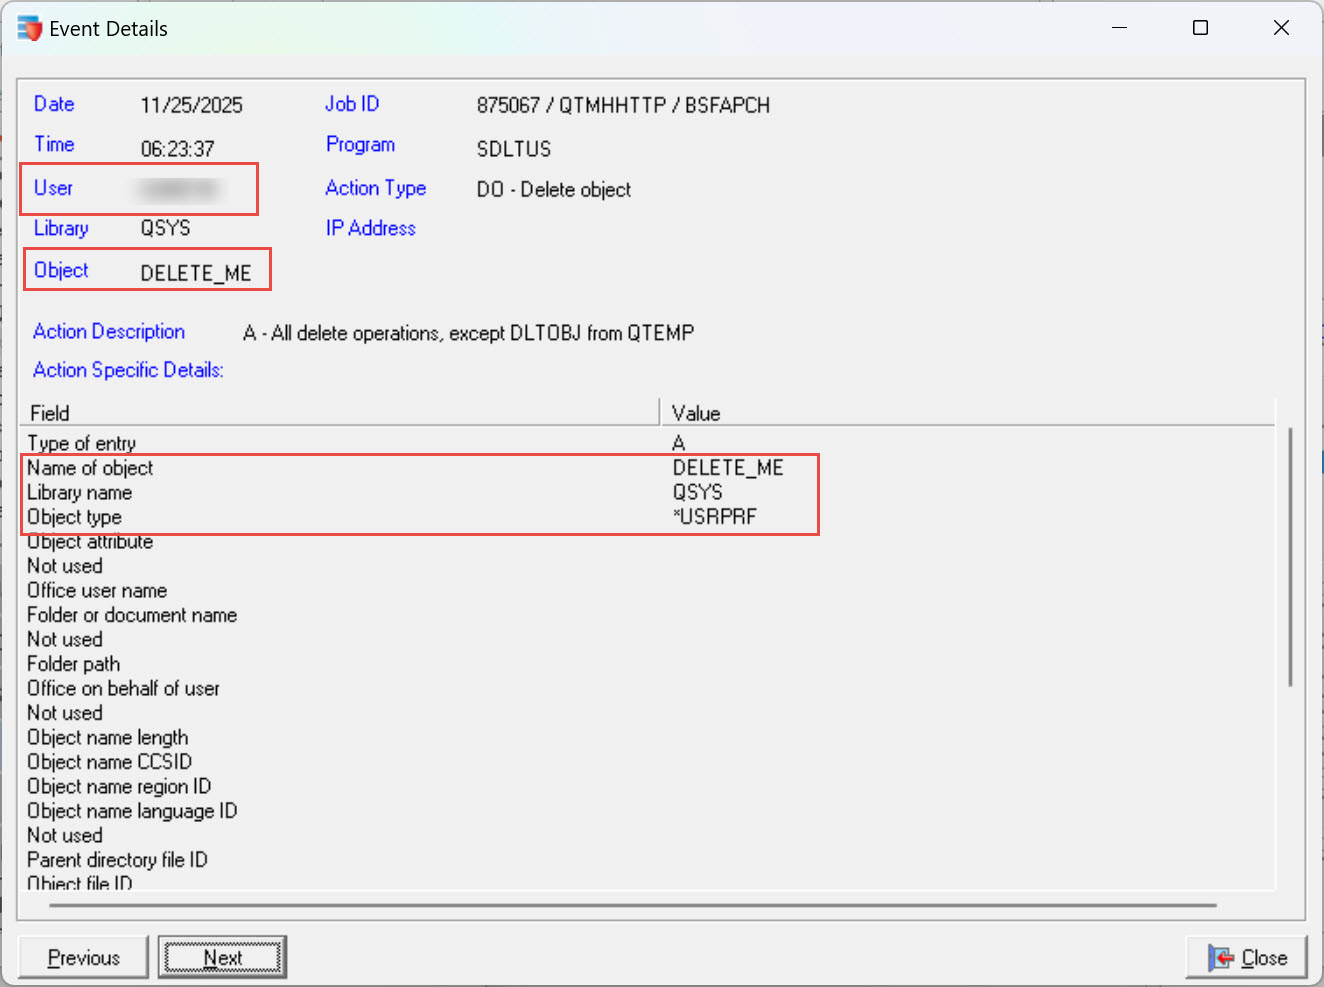
Task: Click the blue "IP Address" field label
Action: click(370, 228)
